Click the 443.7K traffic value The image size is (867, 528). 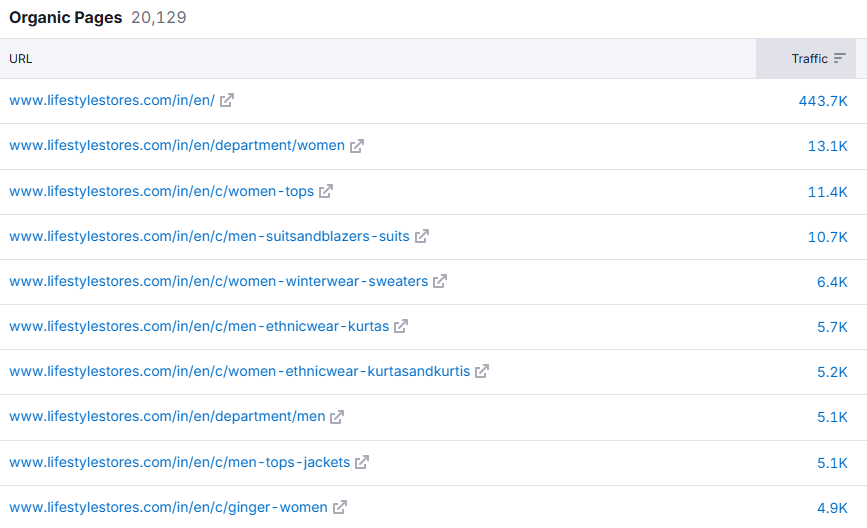click(822, 101)
